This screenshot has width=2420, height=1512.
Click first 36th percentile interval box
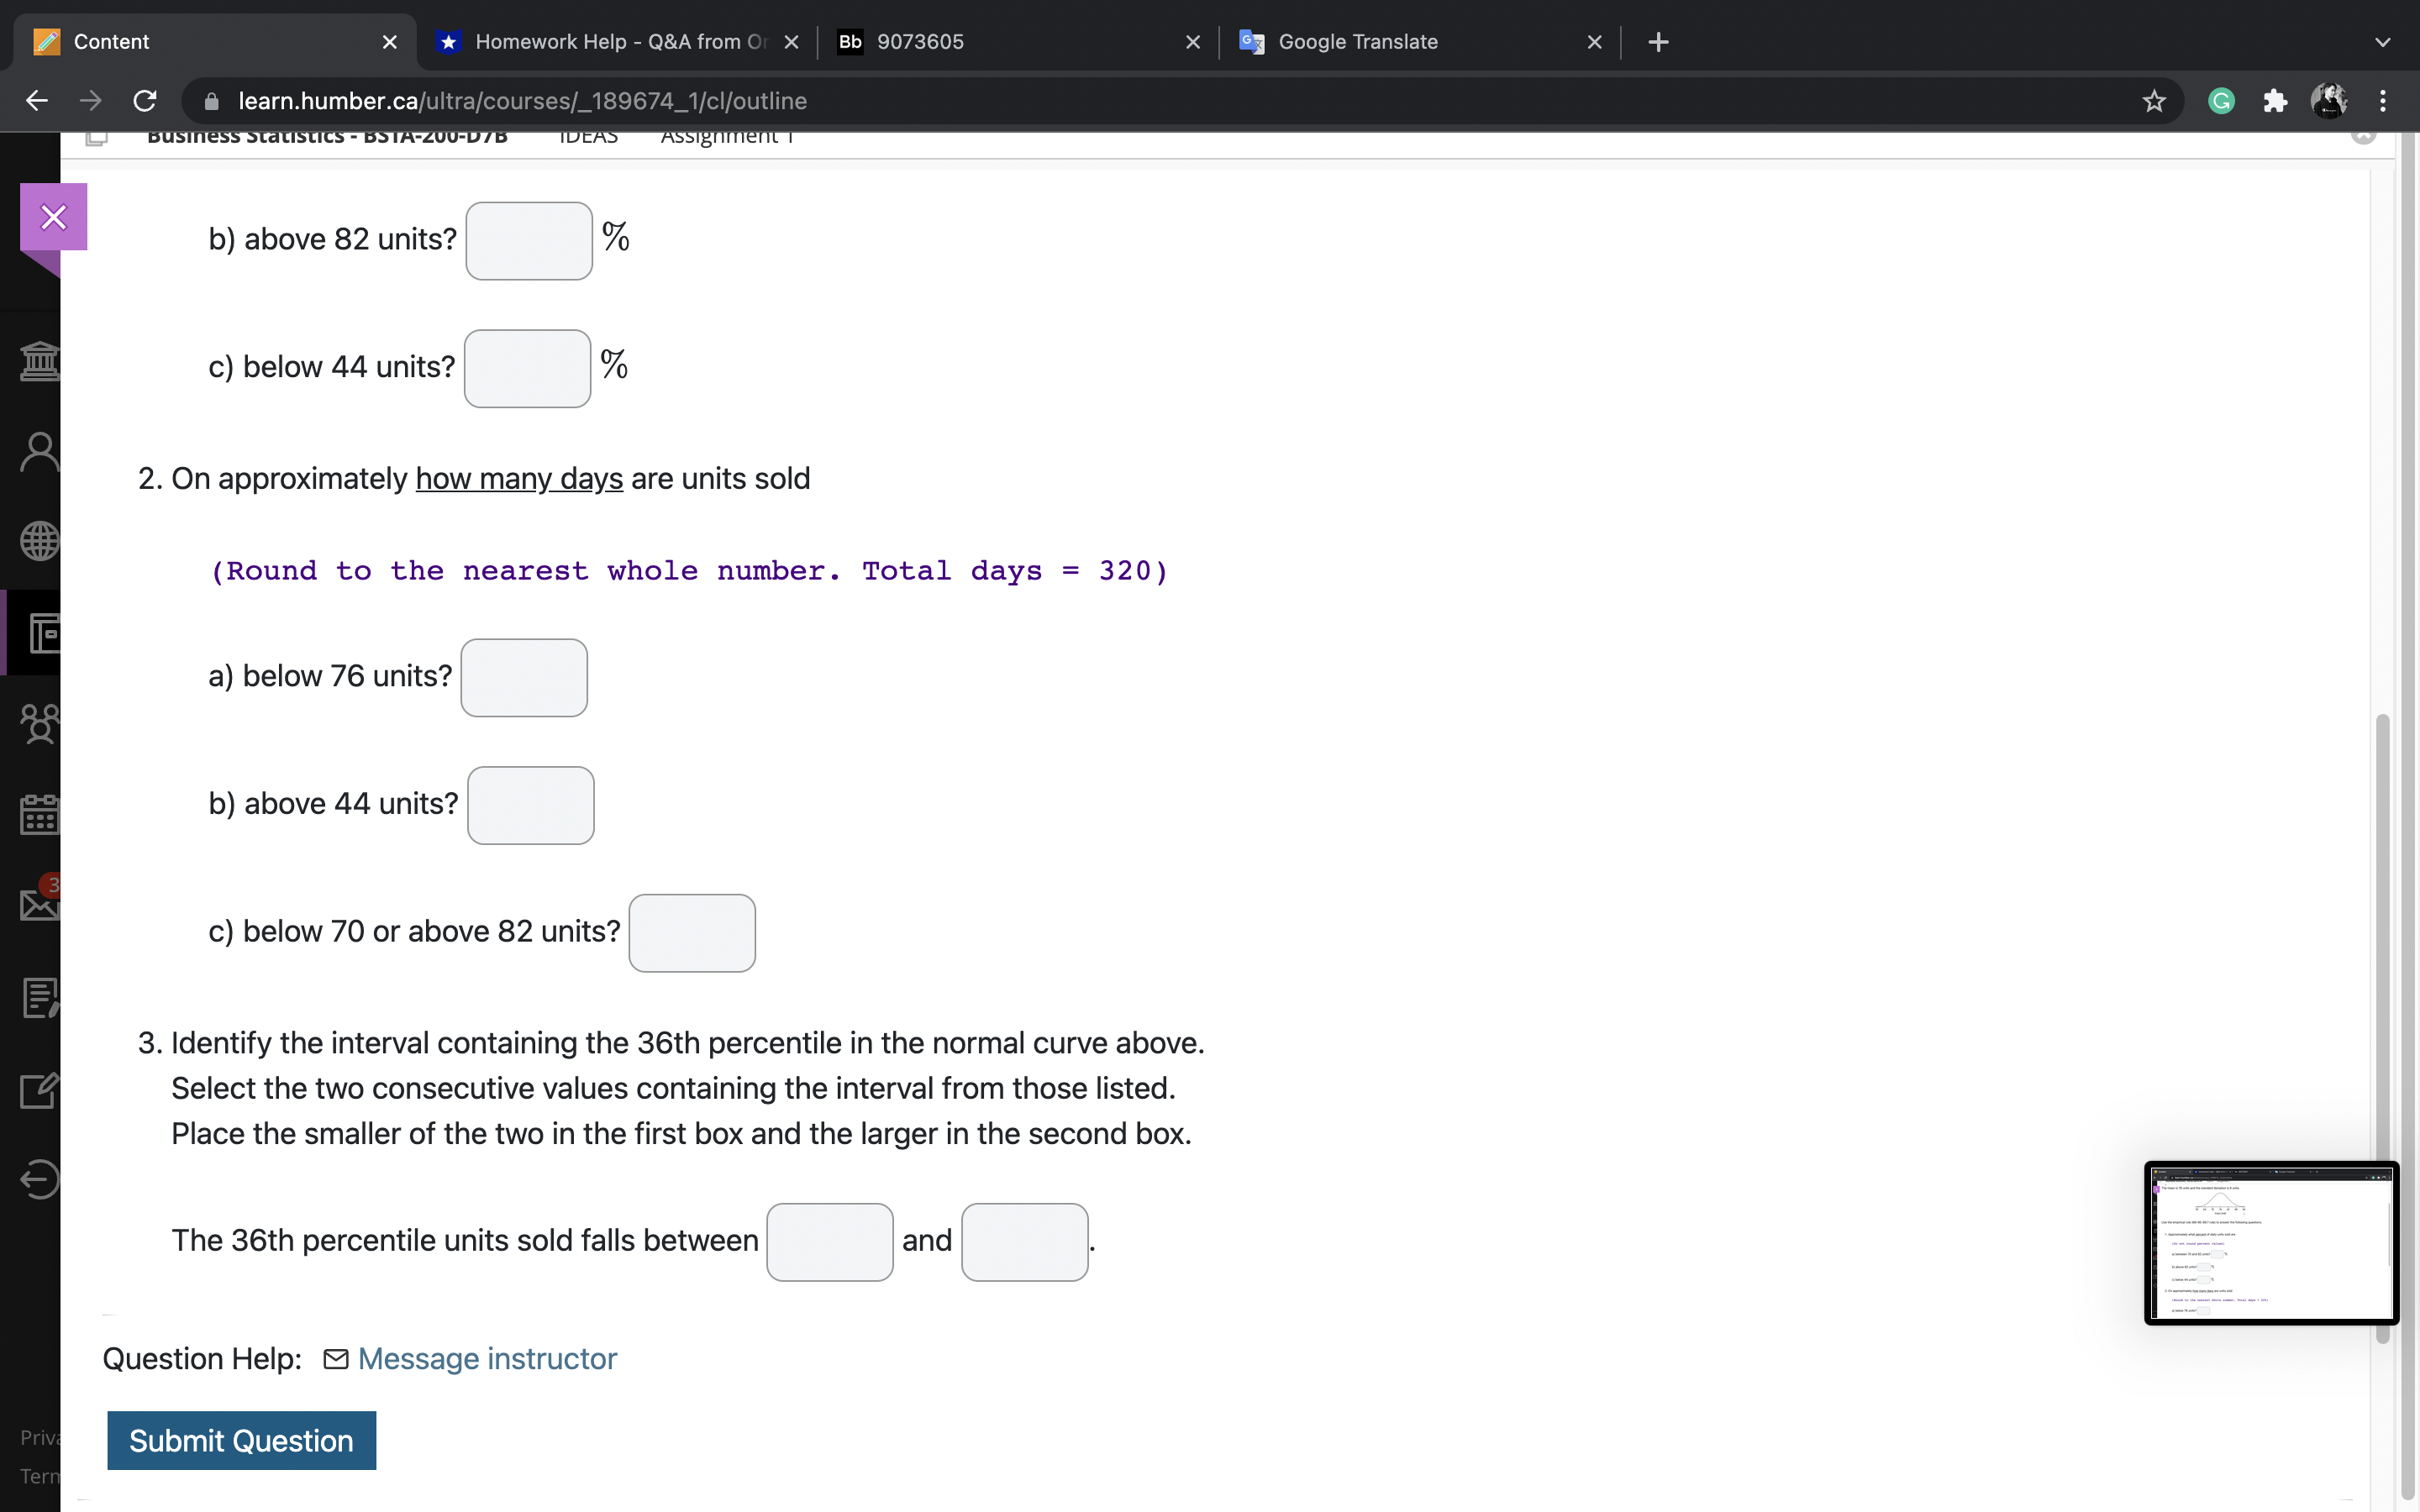pos(830,1242)
